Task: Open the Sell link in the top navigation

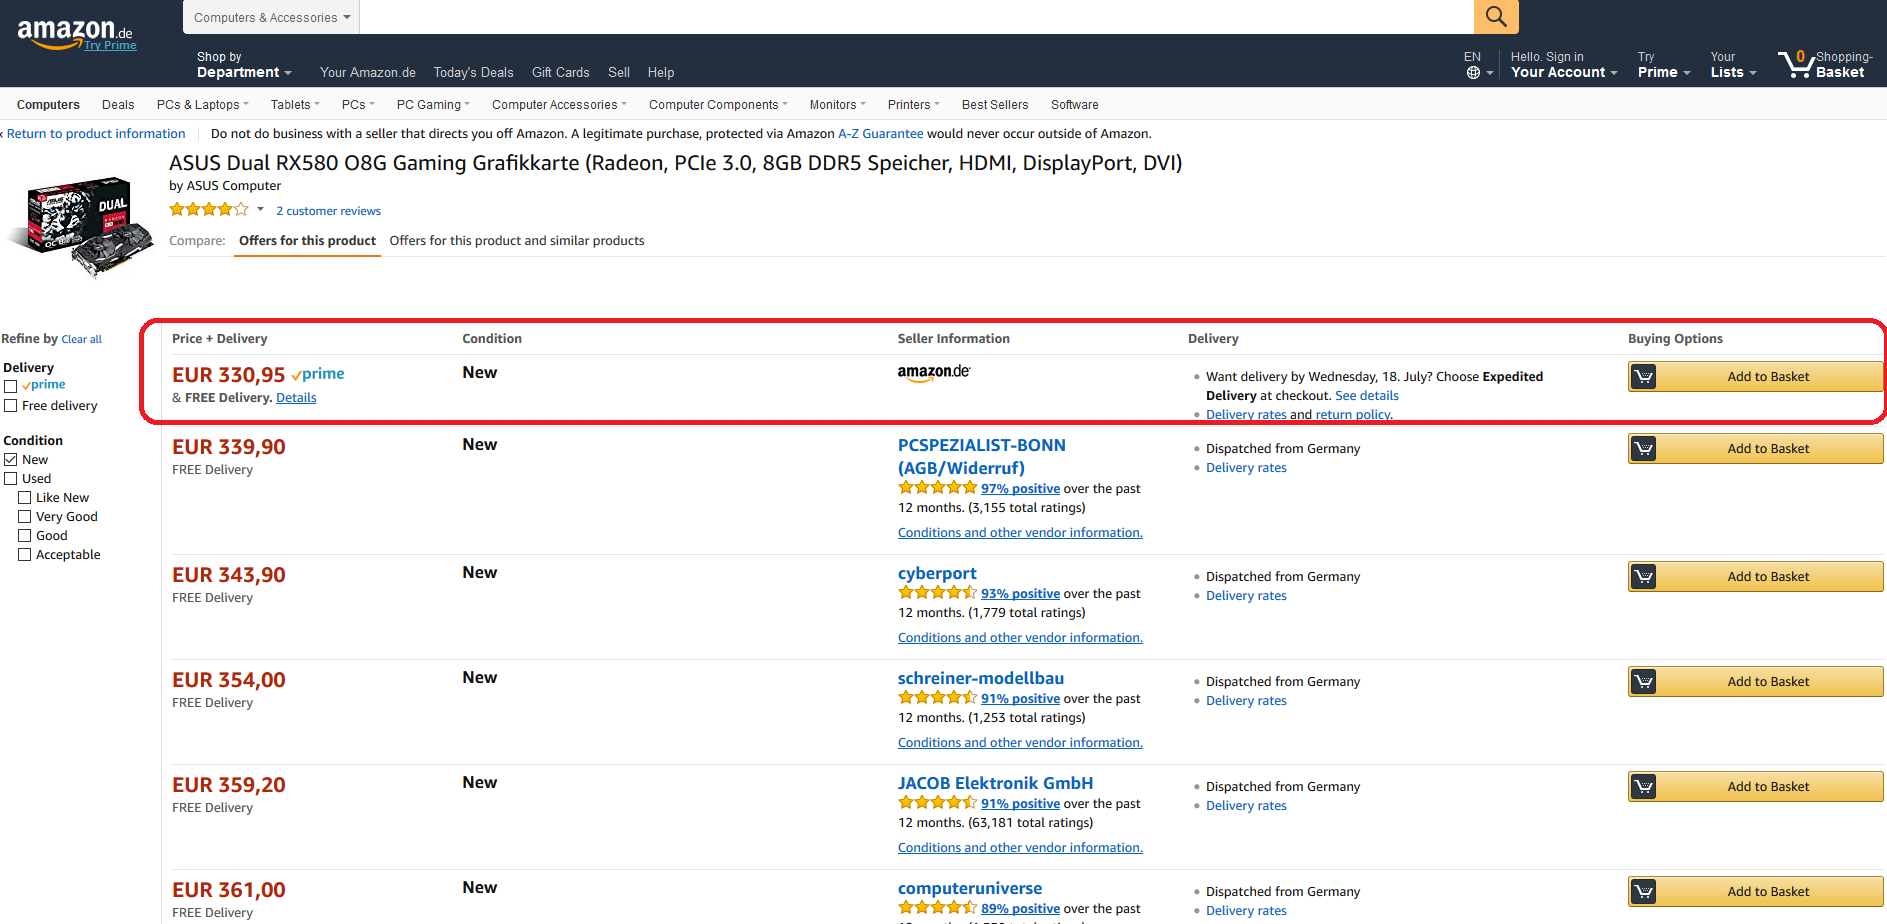Action: [619, 73]
